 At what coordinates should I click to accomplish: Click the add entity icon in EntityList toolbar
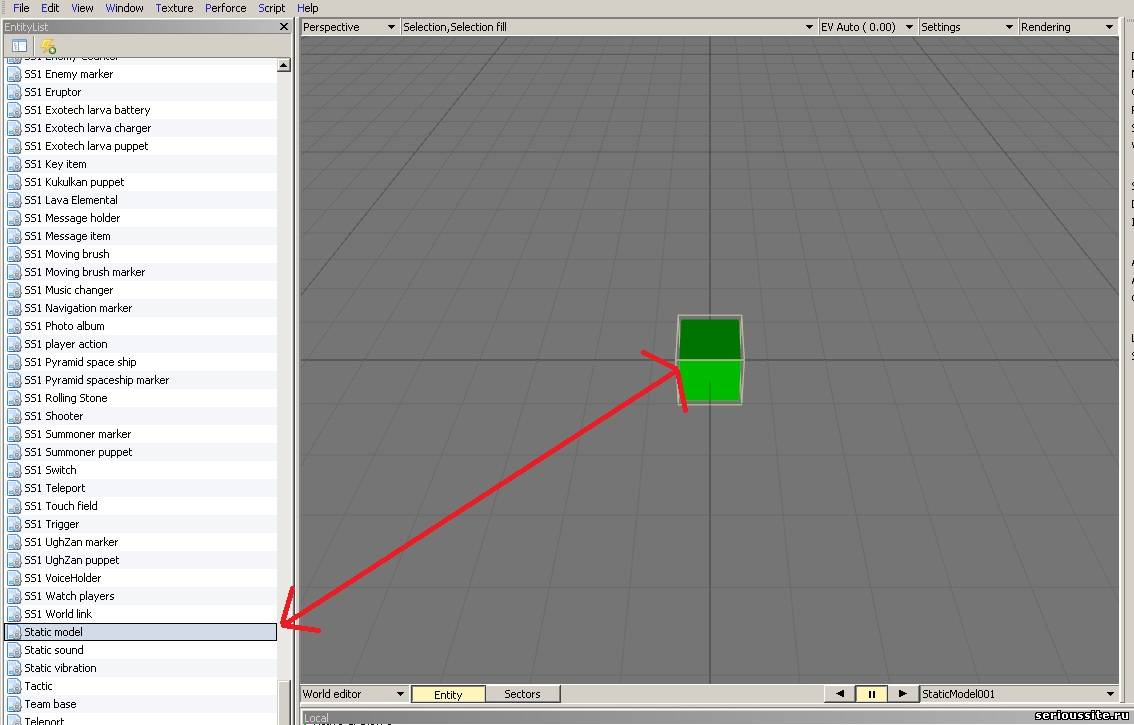48,46
